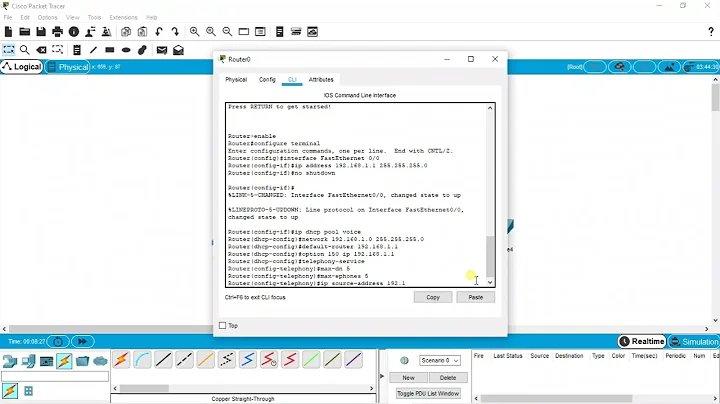
Task: Save the network with the floppy icon
Action: click(x=41, y=32)
